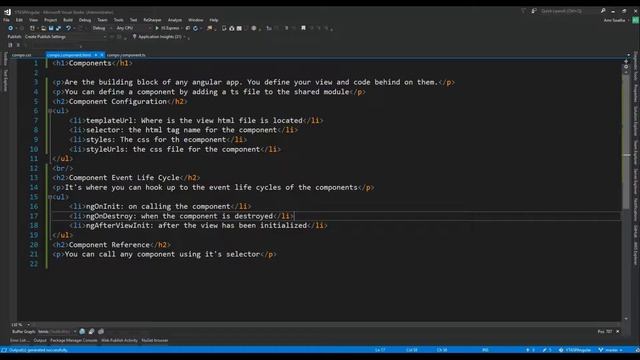This screenshot has height=360, width=640.
Task: Open the Build menu
Action: [68, 20]
